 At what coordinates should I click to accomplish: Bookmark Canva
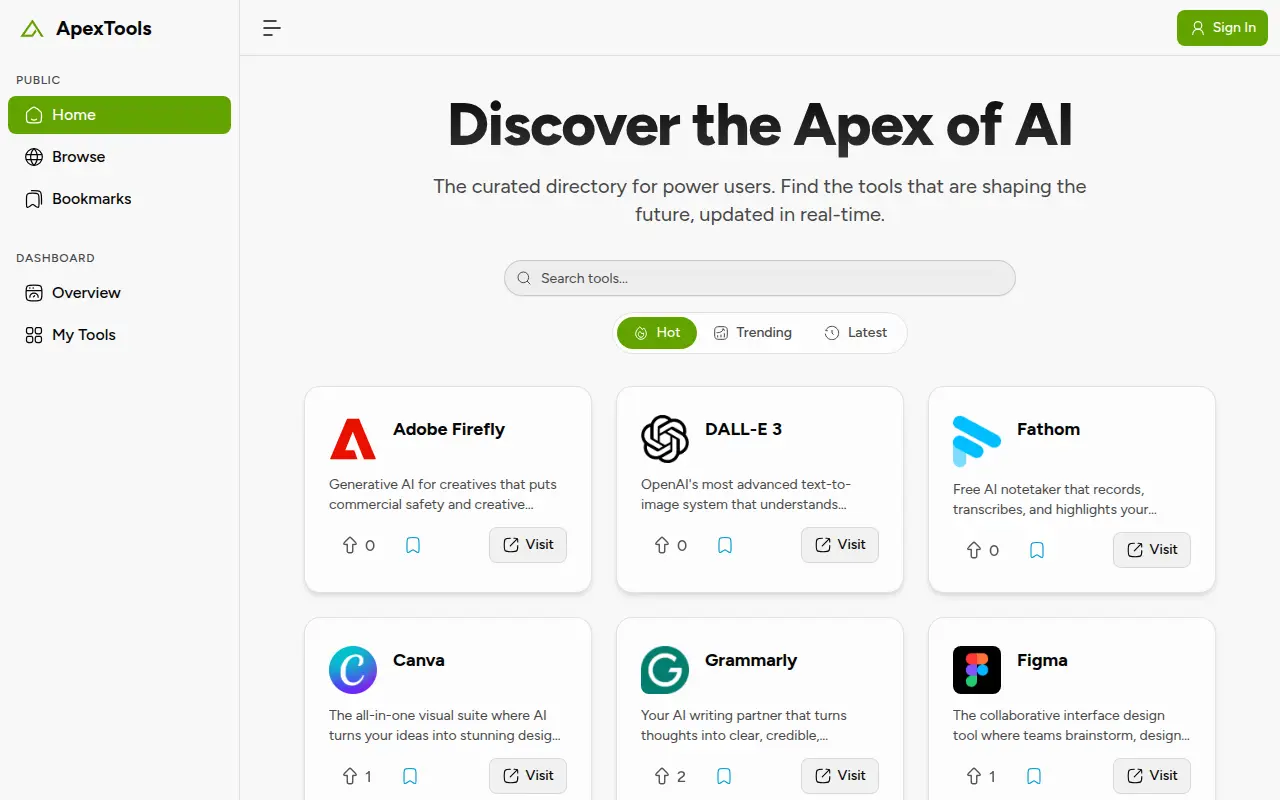pyautogui.click(x=410, y=776)
